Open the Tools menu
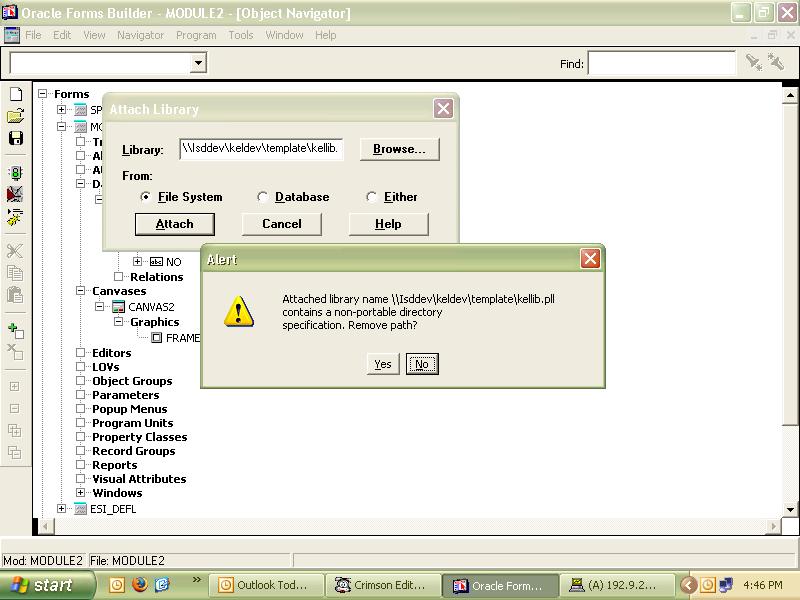This screenshot has width=800, height=600. (241, 35)
